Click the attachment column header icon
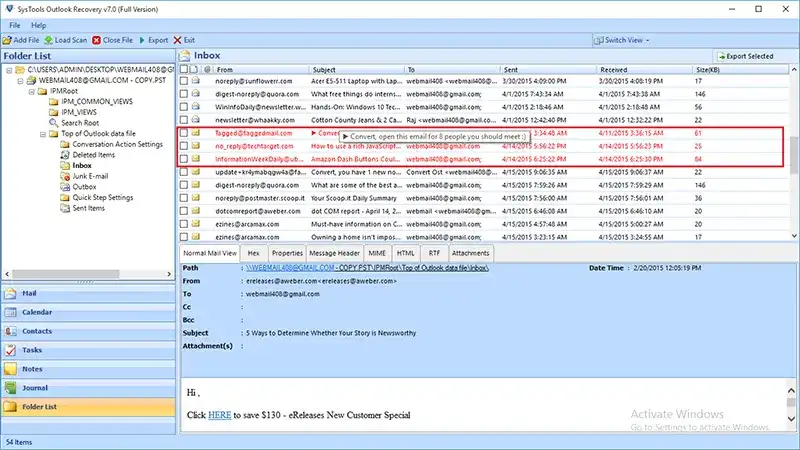Viewport: 800px width, 450px height. pyautogui.click(x=207, y=69)
